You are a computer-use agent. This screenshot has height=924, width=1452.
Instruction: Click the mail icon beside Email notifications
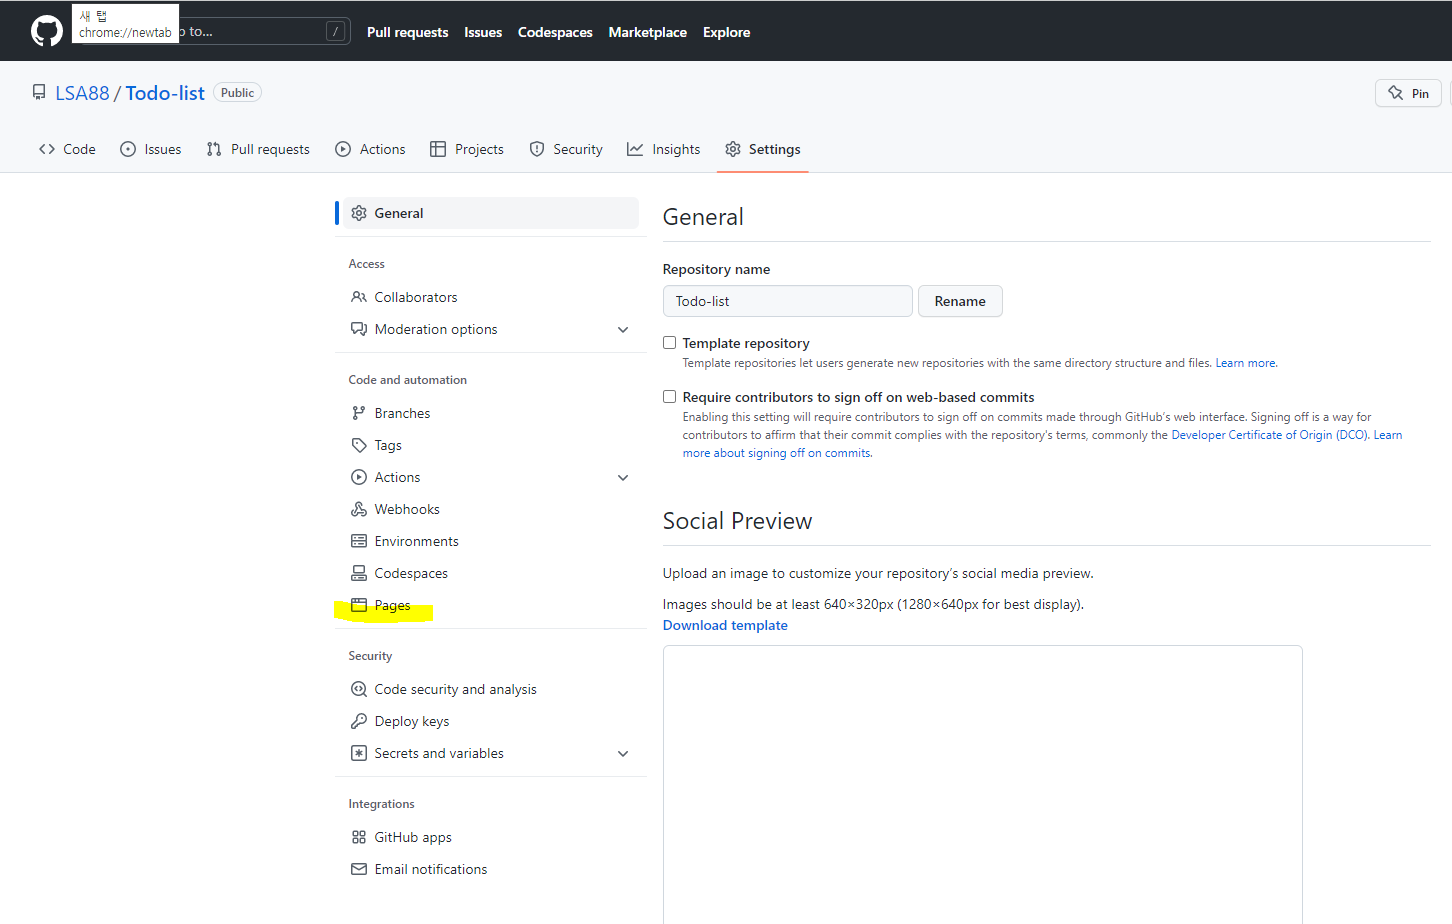(x=359, y=869)
